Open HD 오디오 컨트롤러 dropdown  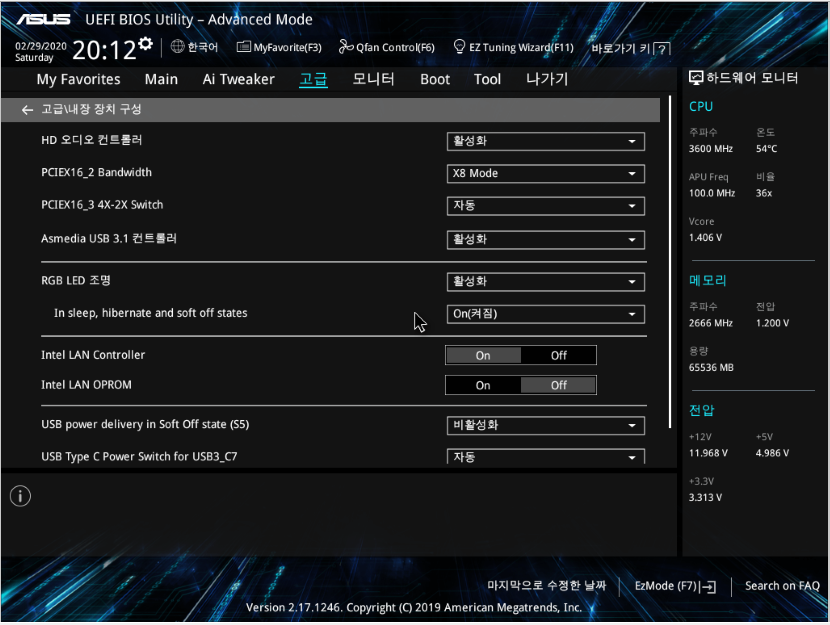[x=546, y=141]
